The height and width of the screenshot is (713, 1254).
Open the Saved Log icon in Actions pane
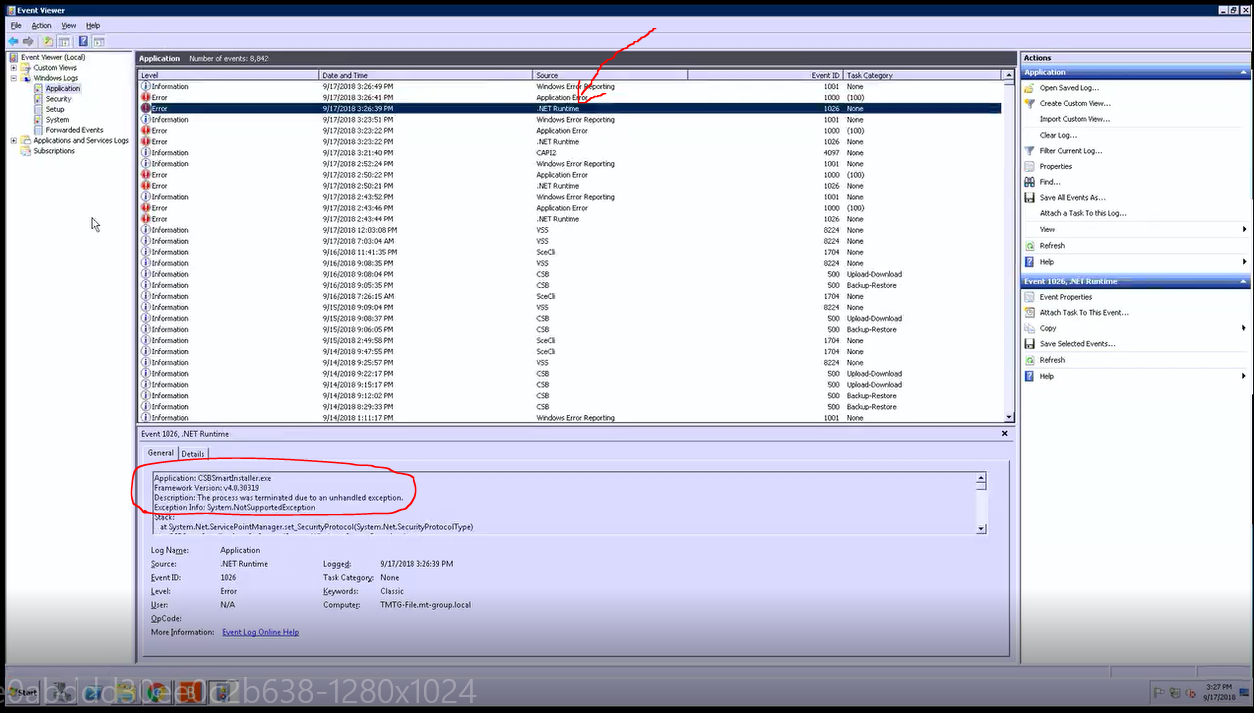coord(1029,87)
